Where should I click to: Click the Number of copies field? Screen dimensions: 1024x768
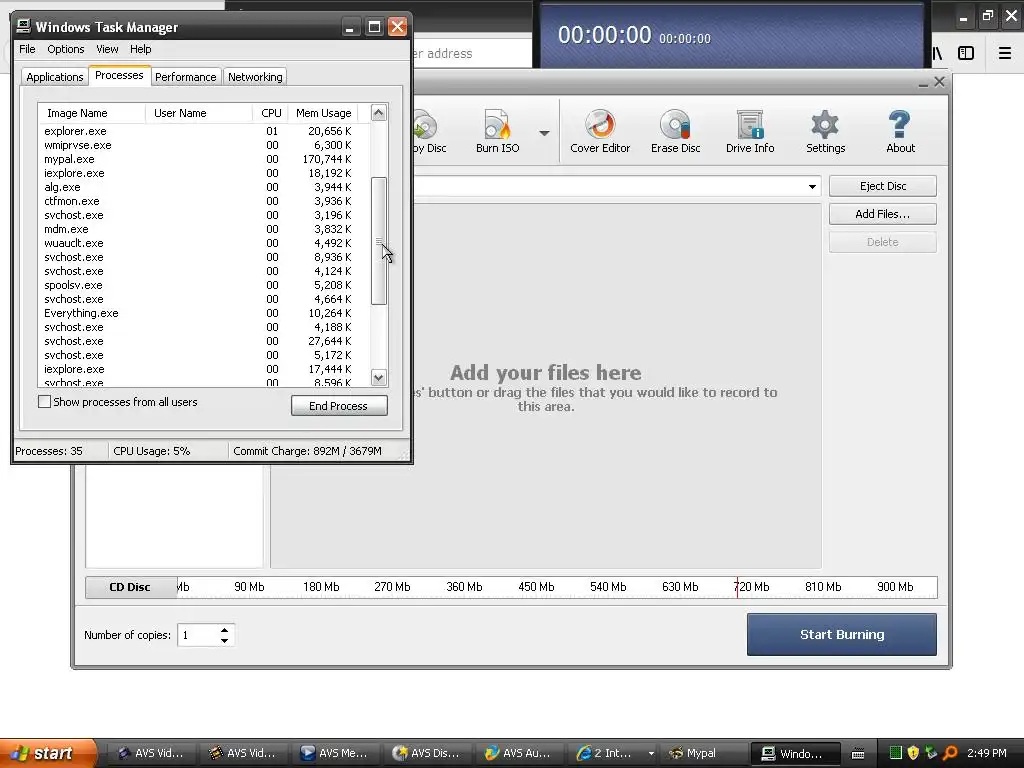[x=198, y=635]
